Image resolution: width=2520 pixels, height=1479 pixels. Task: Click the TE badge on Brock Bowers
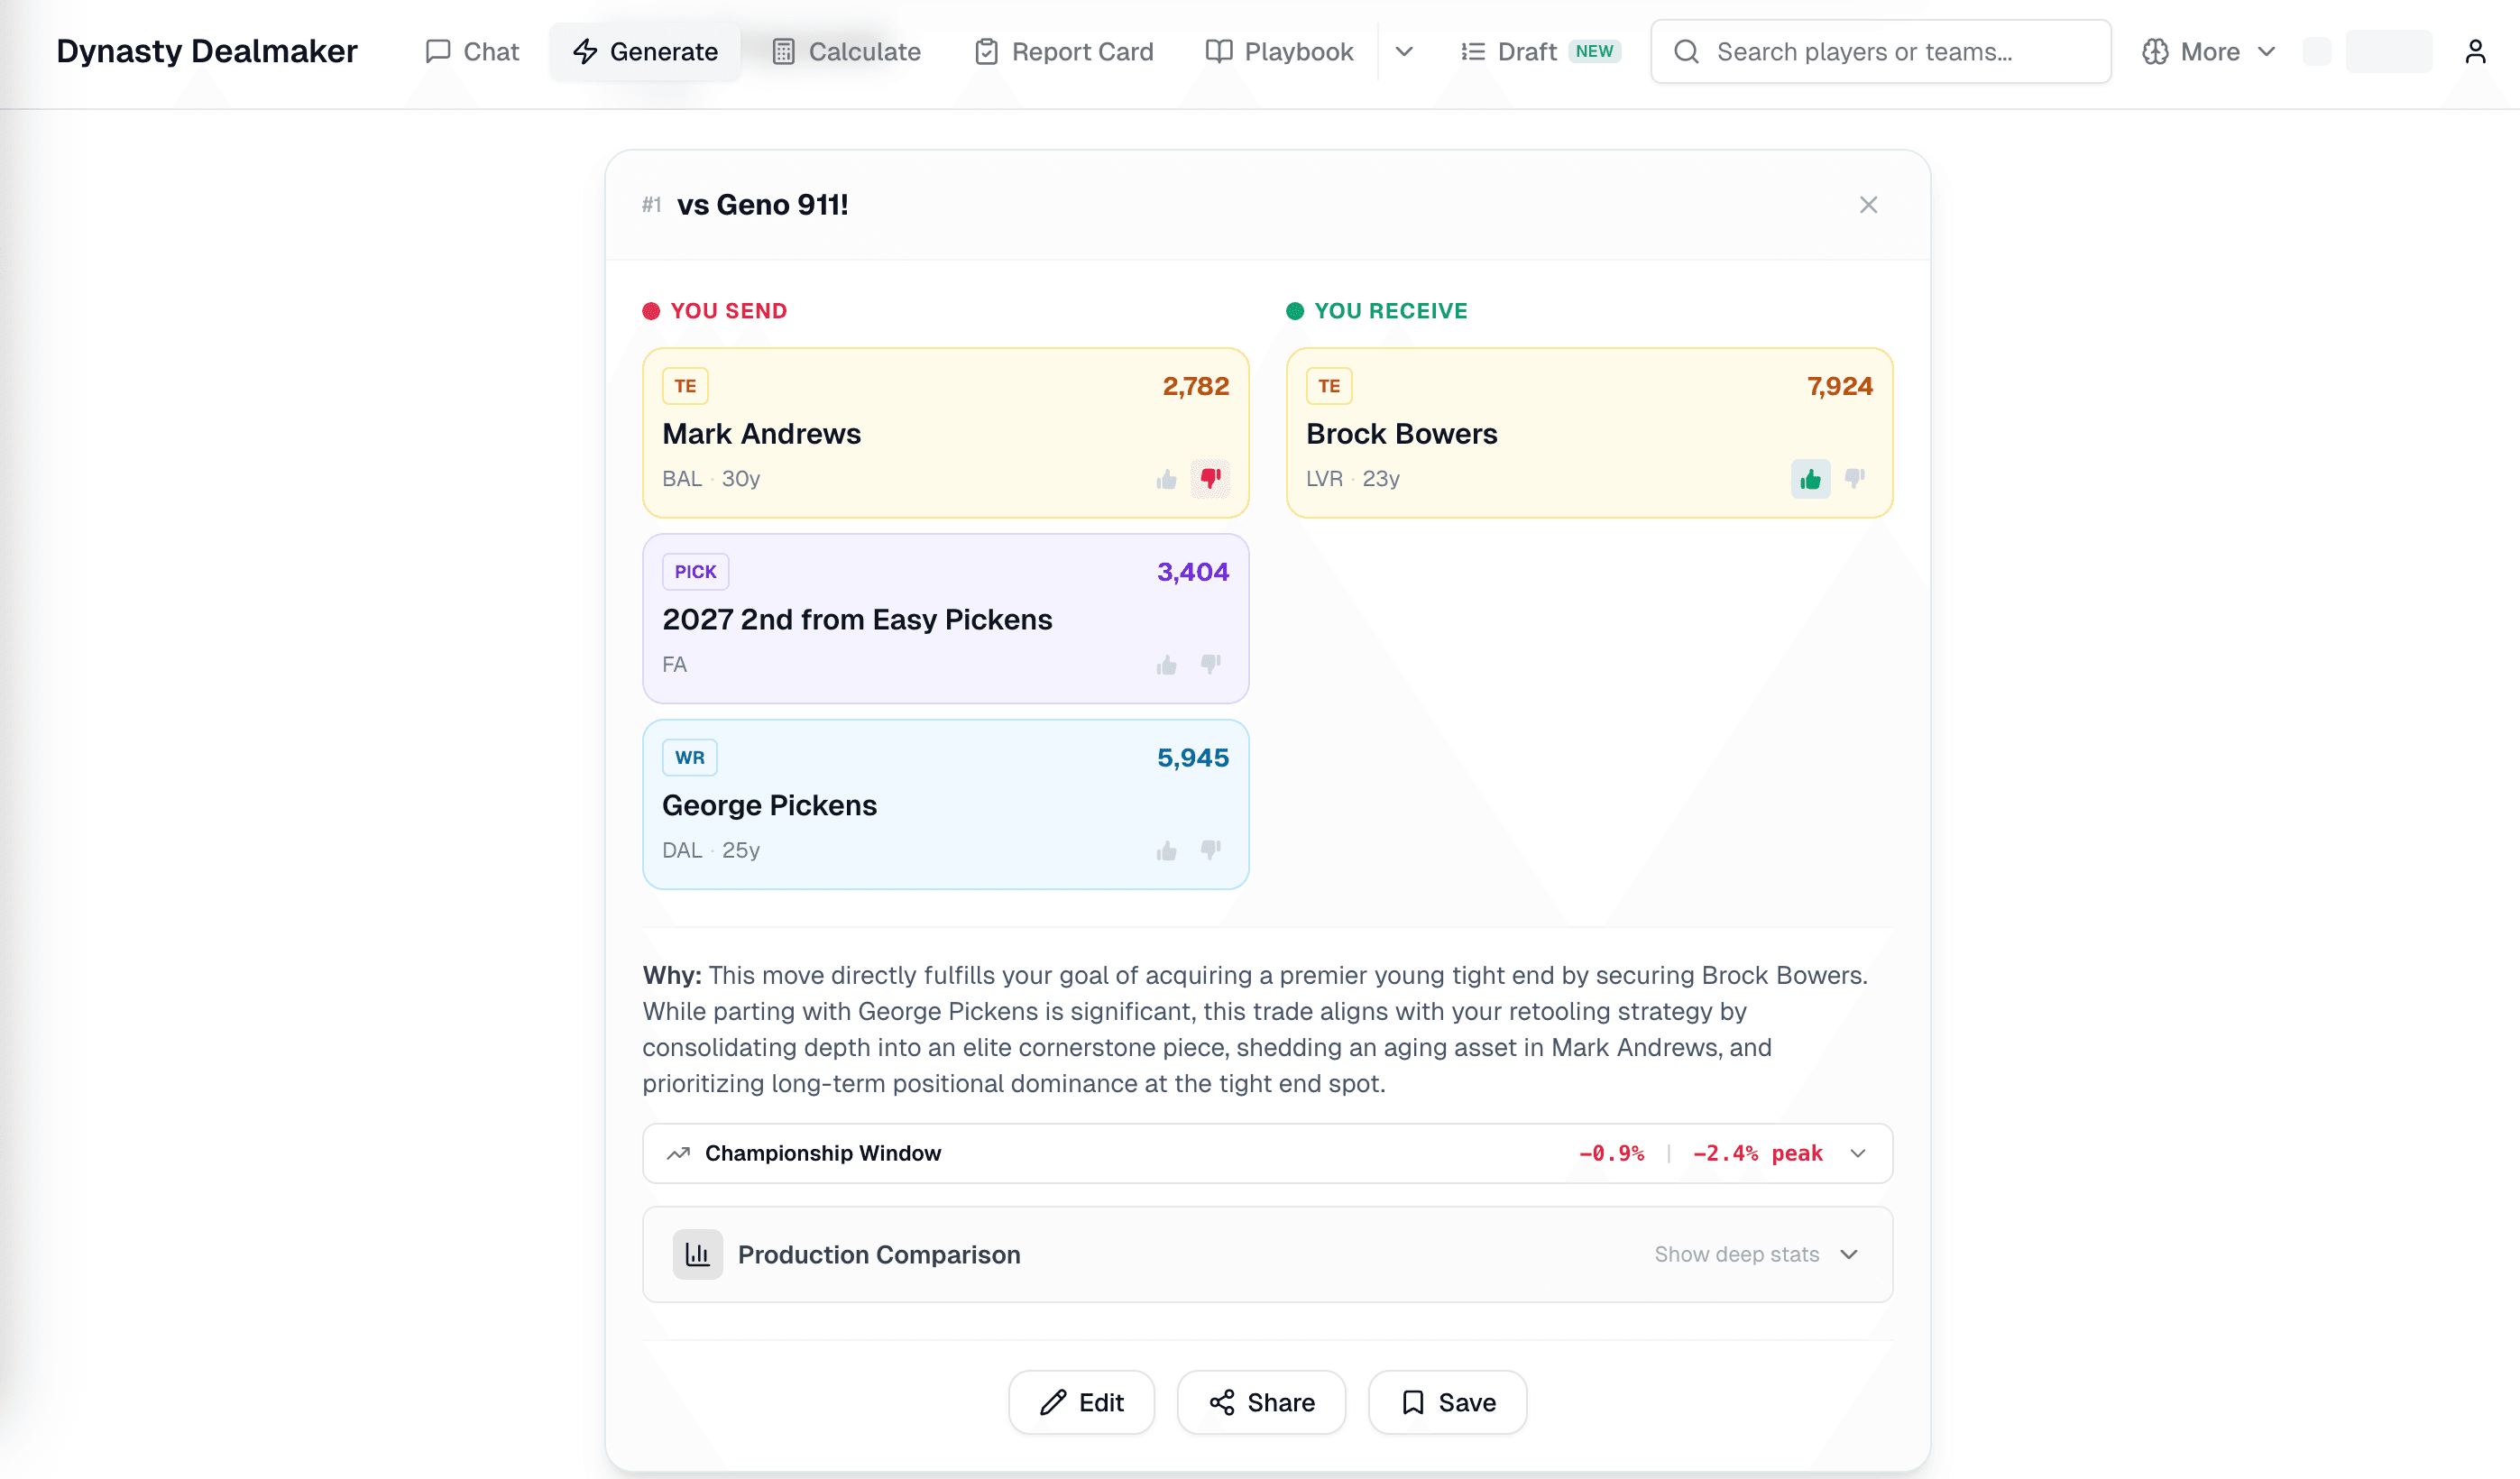pyautogui.click(x=1329, y=386)
